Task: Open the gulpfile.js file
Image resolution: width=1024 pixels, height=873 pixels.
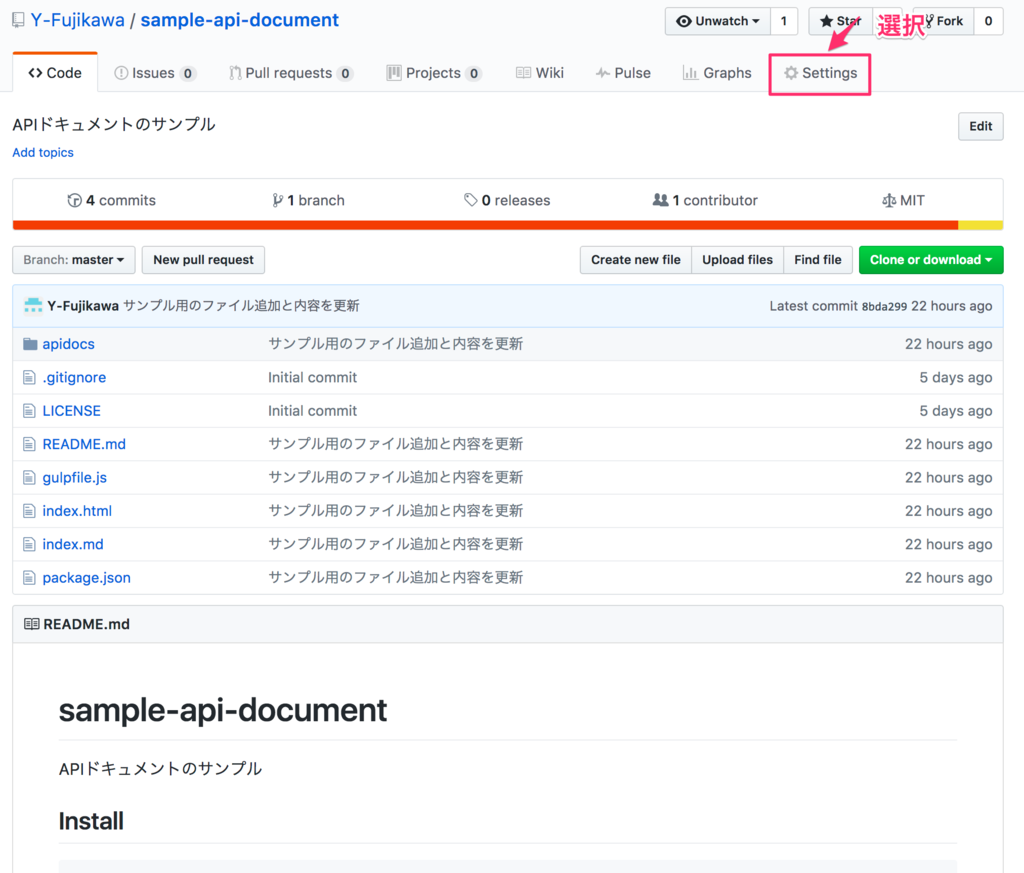Action: (x=74, y=477)
